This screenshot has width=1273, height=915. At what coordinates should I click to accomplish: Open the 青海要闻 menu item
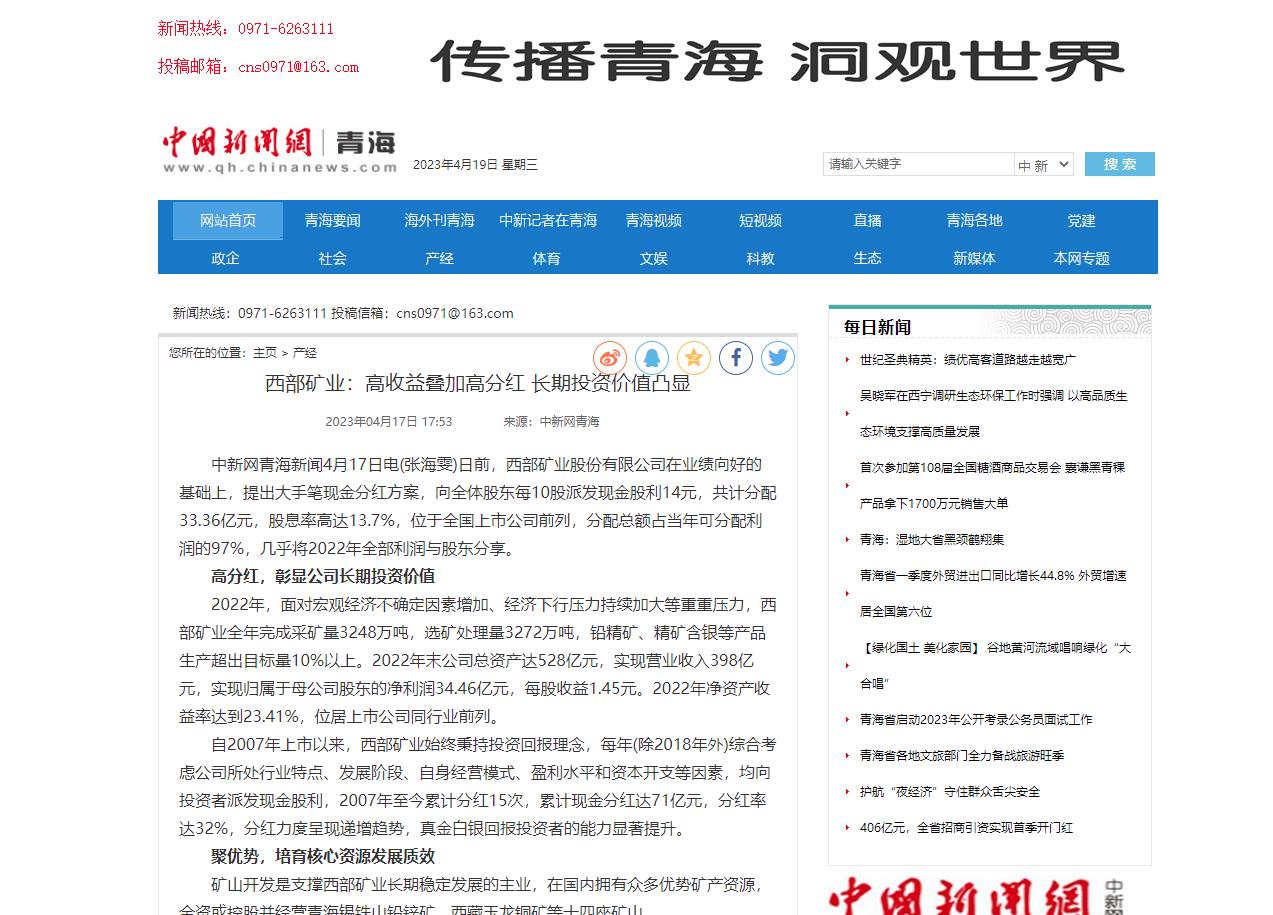(x=333, y=221)
